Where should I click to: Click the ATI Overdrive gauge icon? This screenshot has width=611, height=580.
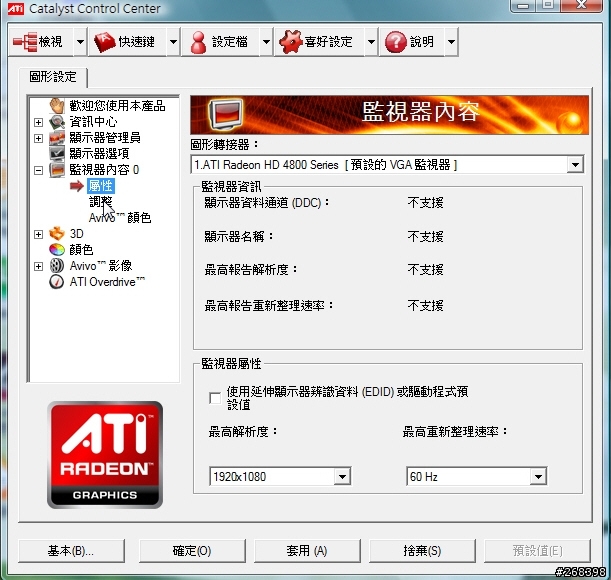point(57,282)
